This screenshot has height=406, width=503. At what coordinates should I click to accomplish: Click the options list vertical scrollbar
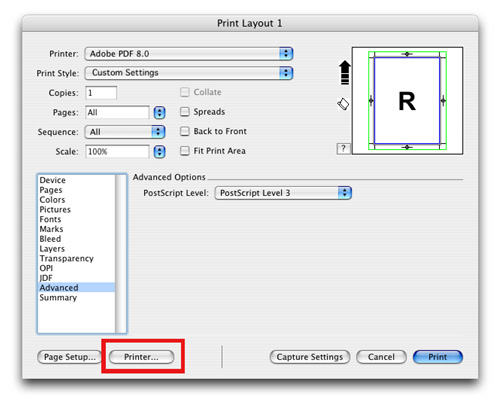120,254
